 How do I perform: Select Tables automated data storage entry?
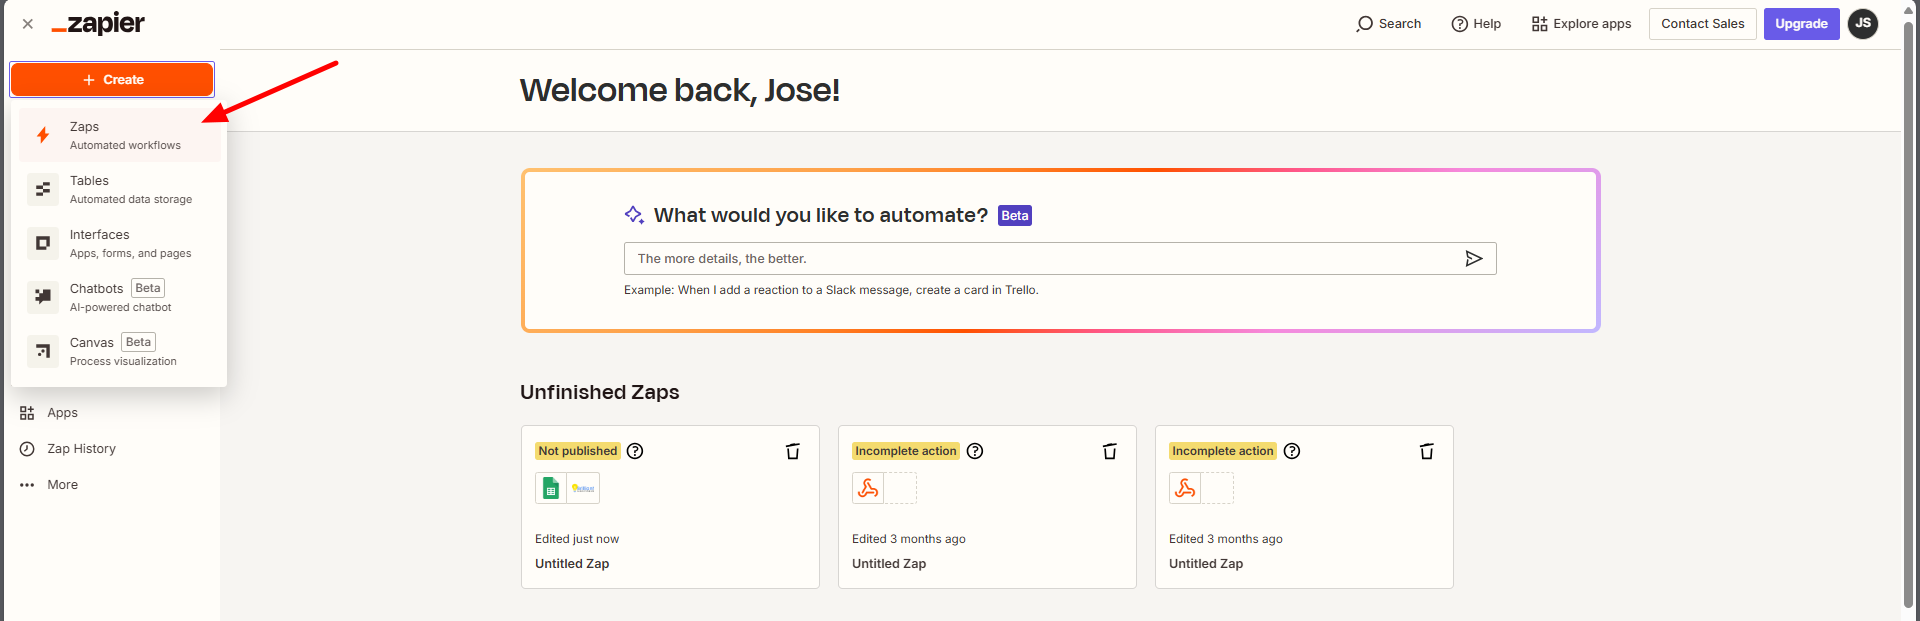pyautogui.click(x=120, y=189)
